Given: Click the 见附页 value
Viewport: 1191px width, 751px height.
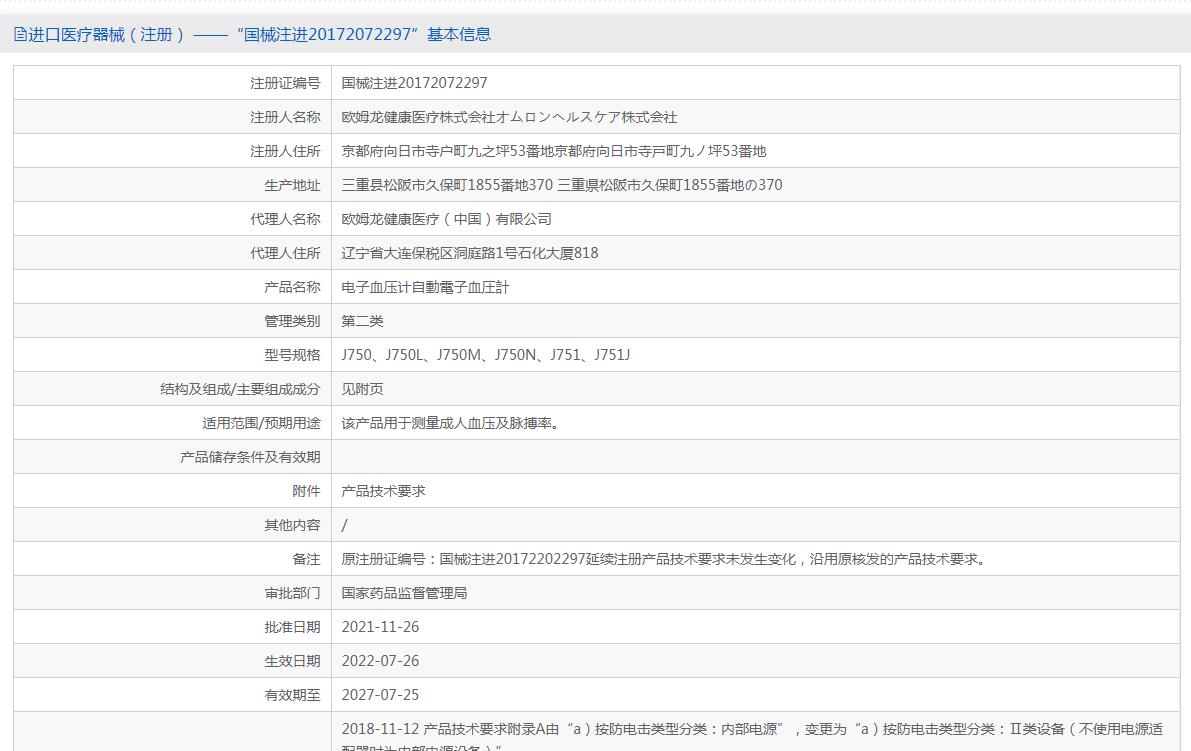Looking at the screenshot, I should tap(362, 389).
